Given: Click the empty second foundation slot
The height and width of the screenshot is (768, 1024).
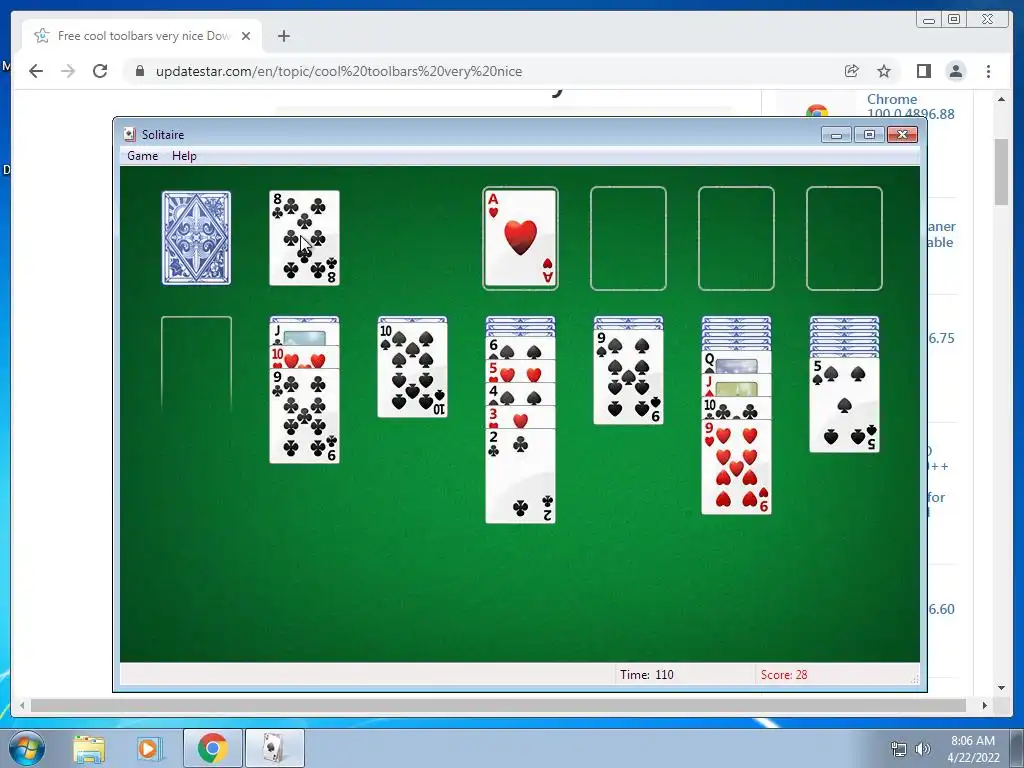Looking at the screenshot, I should tap(628, 238).
